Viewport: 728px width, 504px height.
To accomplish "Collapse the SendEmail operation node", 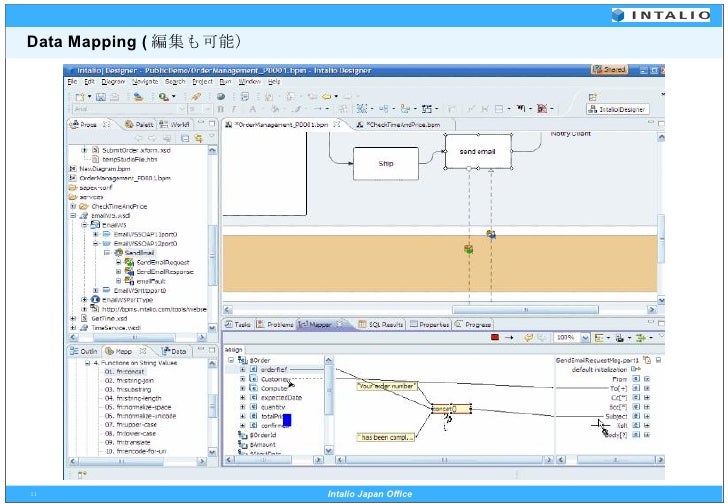I will [x=107, y=253].
